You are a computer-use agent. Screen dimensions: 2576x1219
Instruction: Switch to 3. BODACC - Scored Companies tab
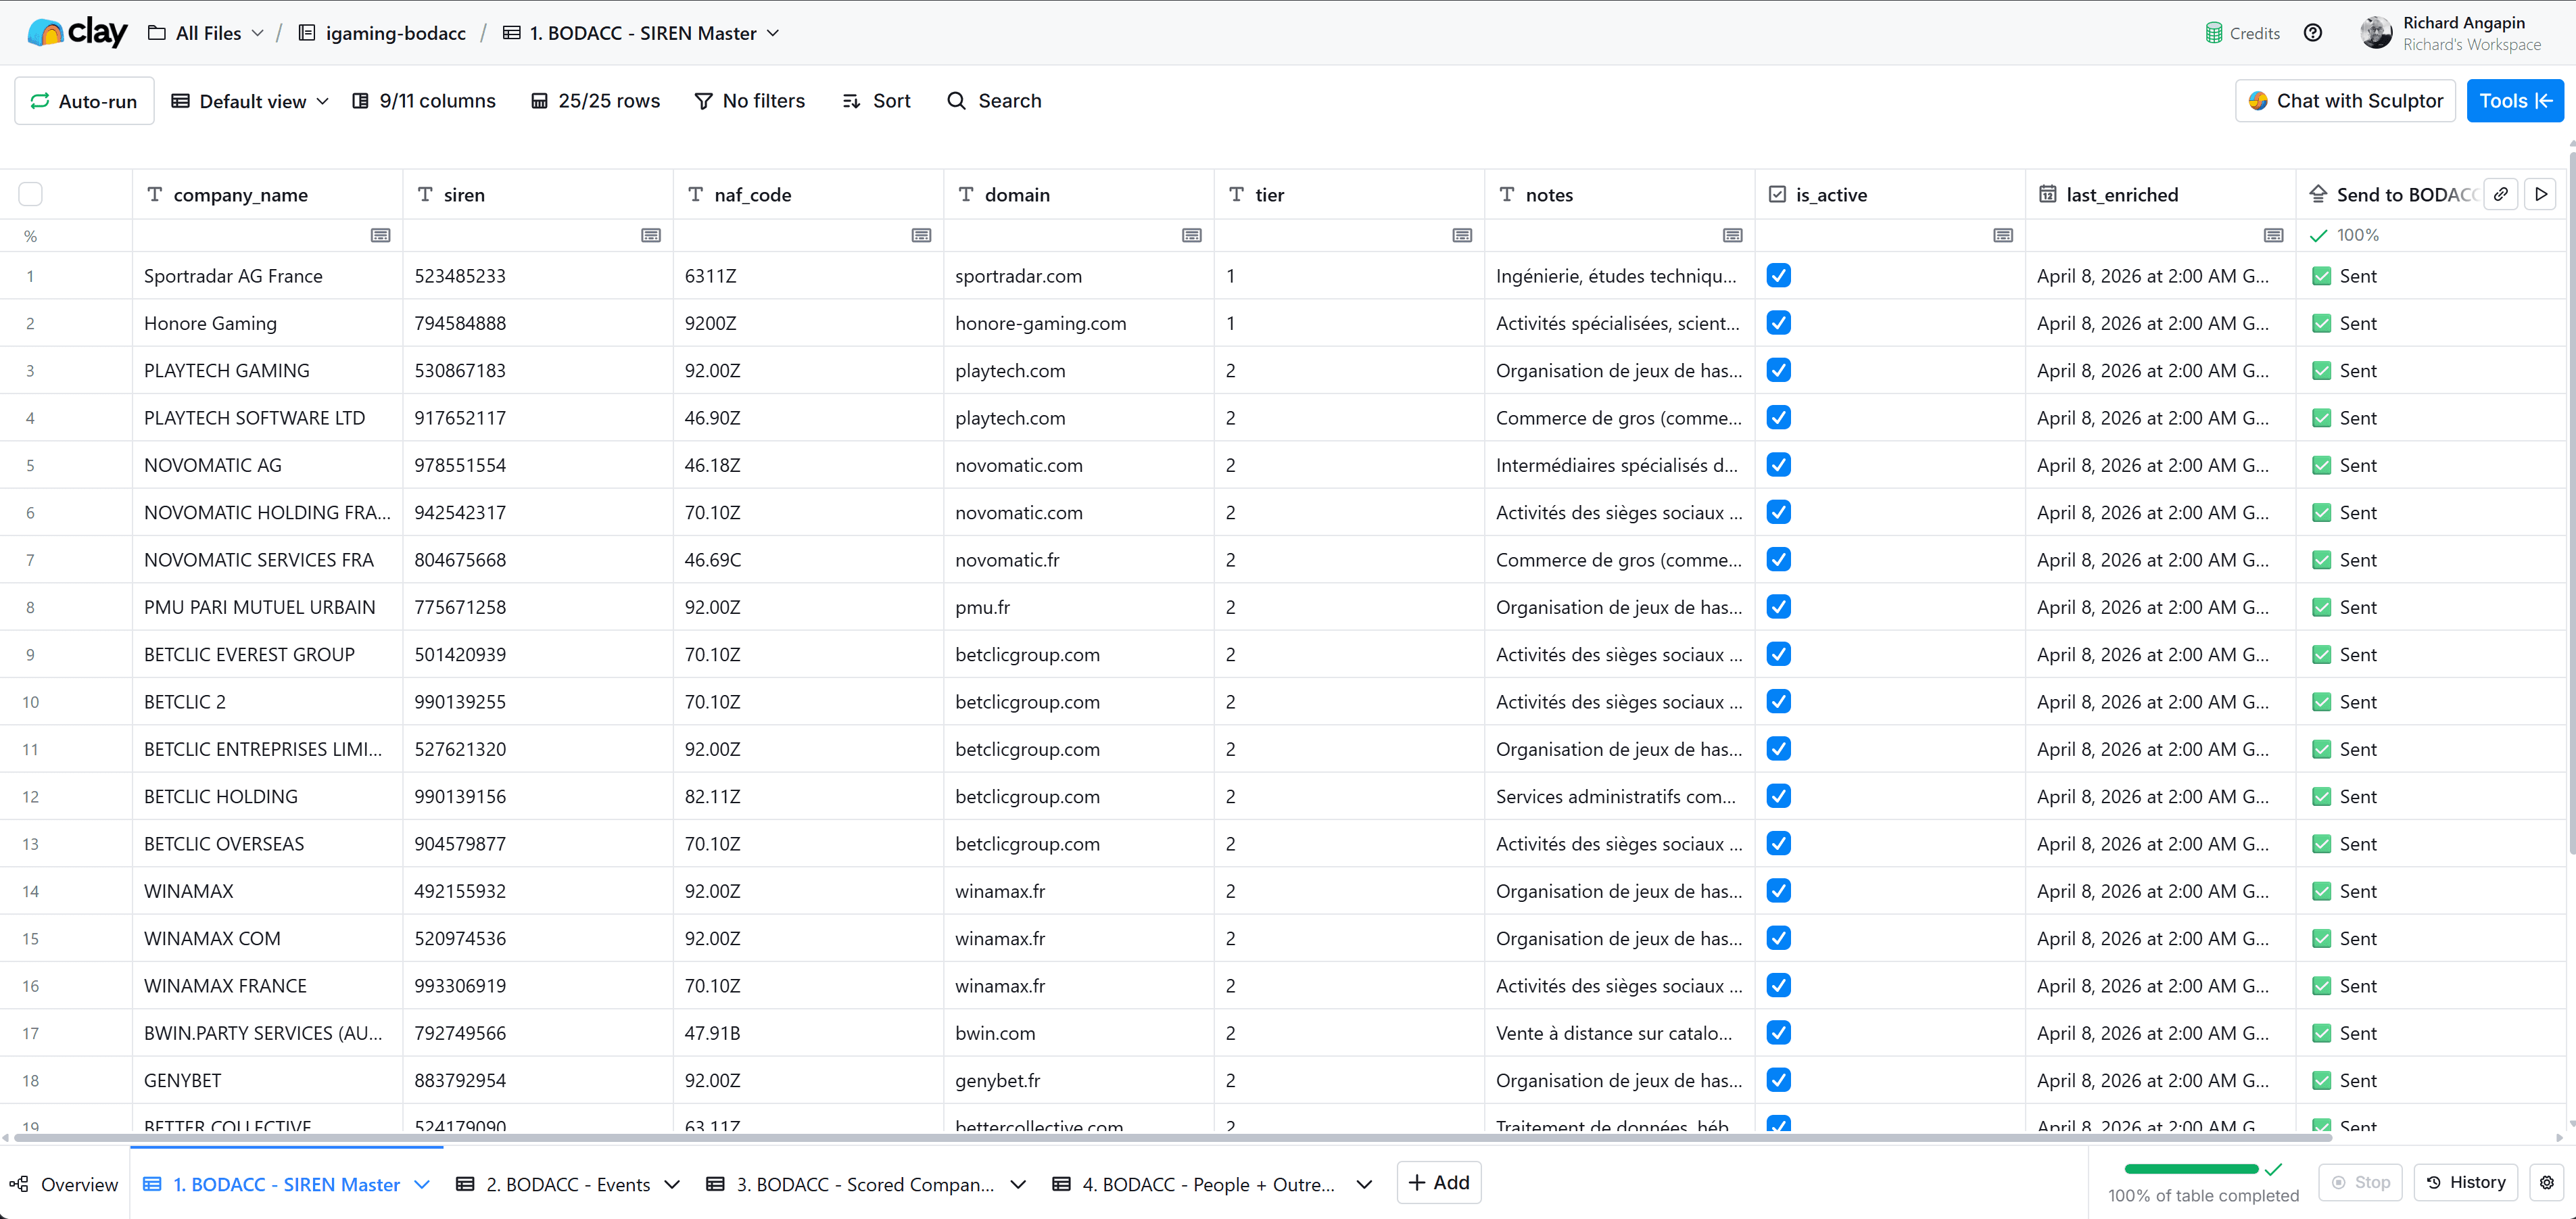point(864,1184)
